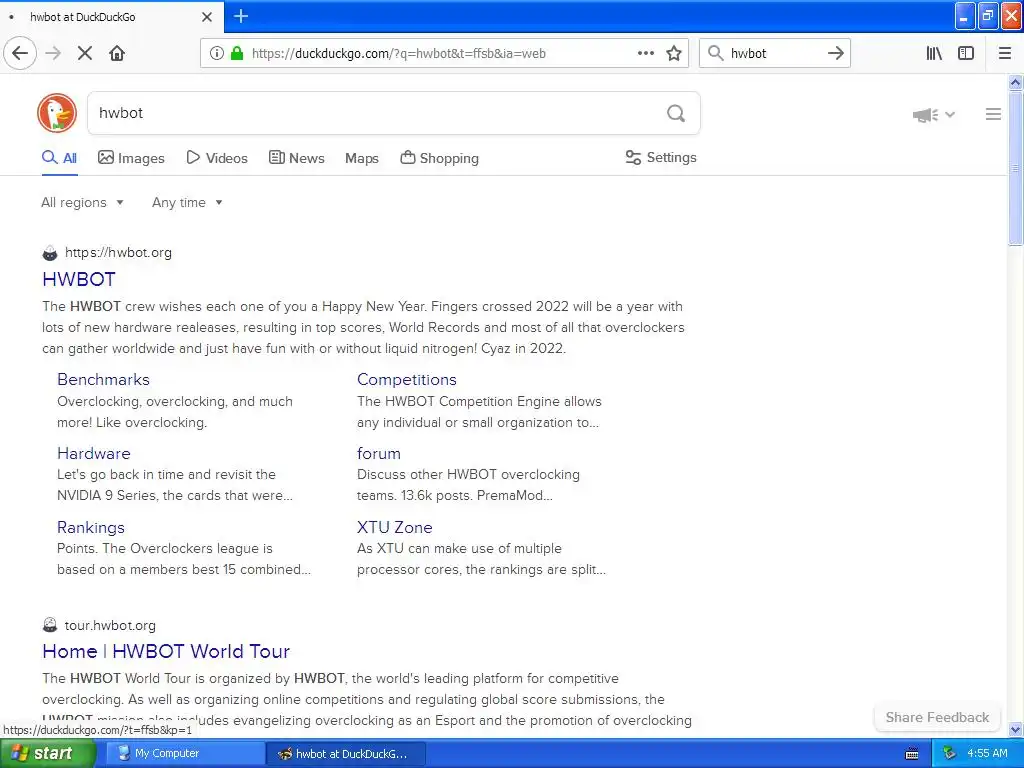Open a new tab with plus button

point(241,16)
